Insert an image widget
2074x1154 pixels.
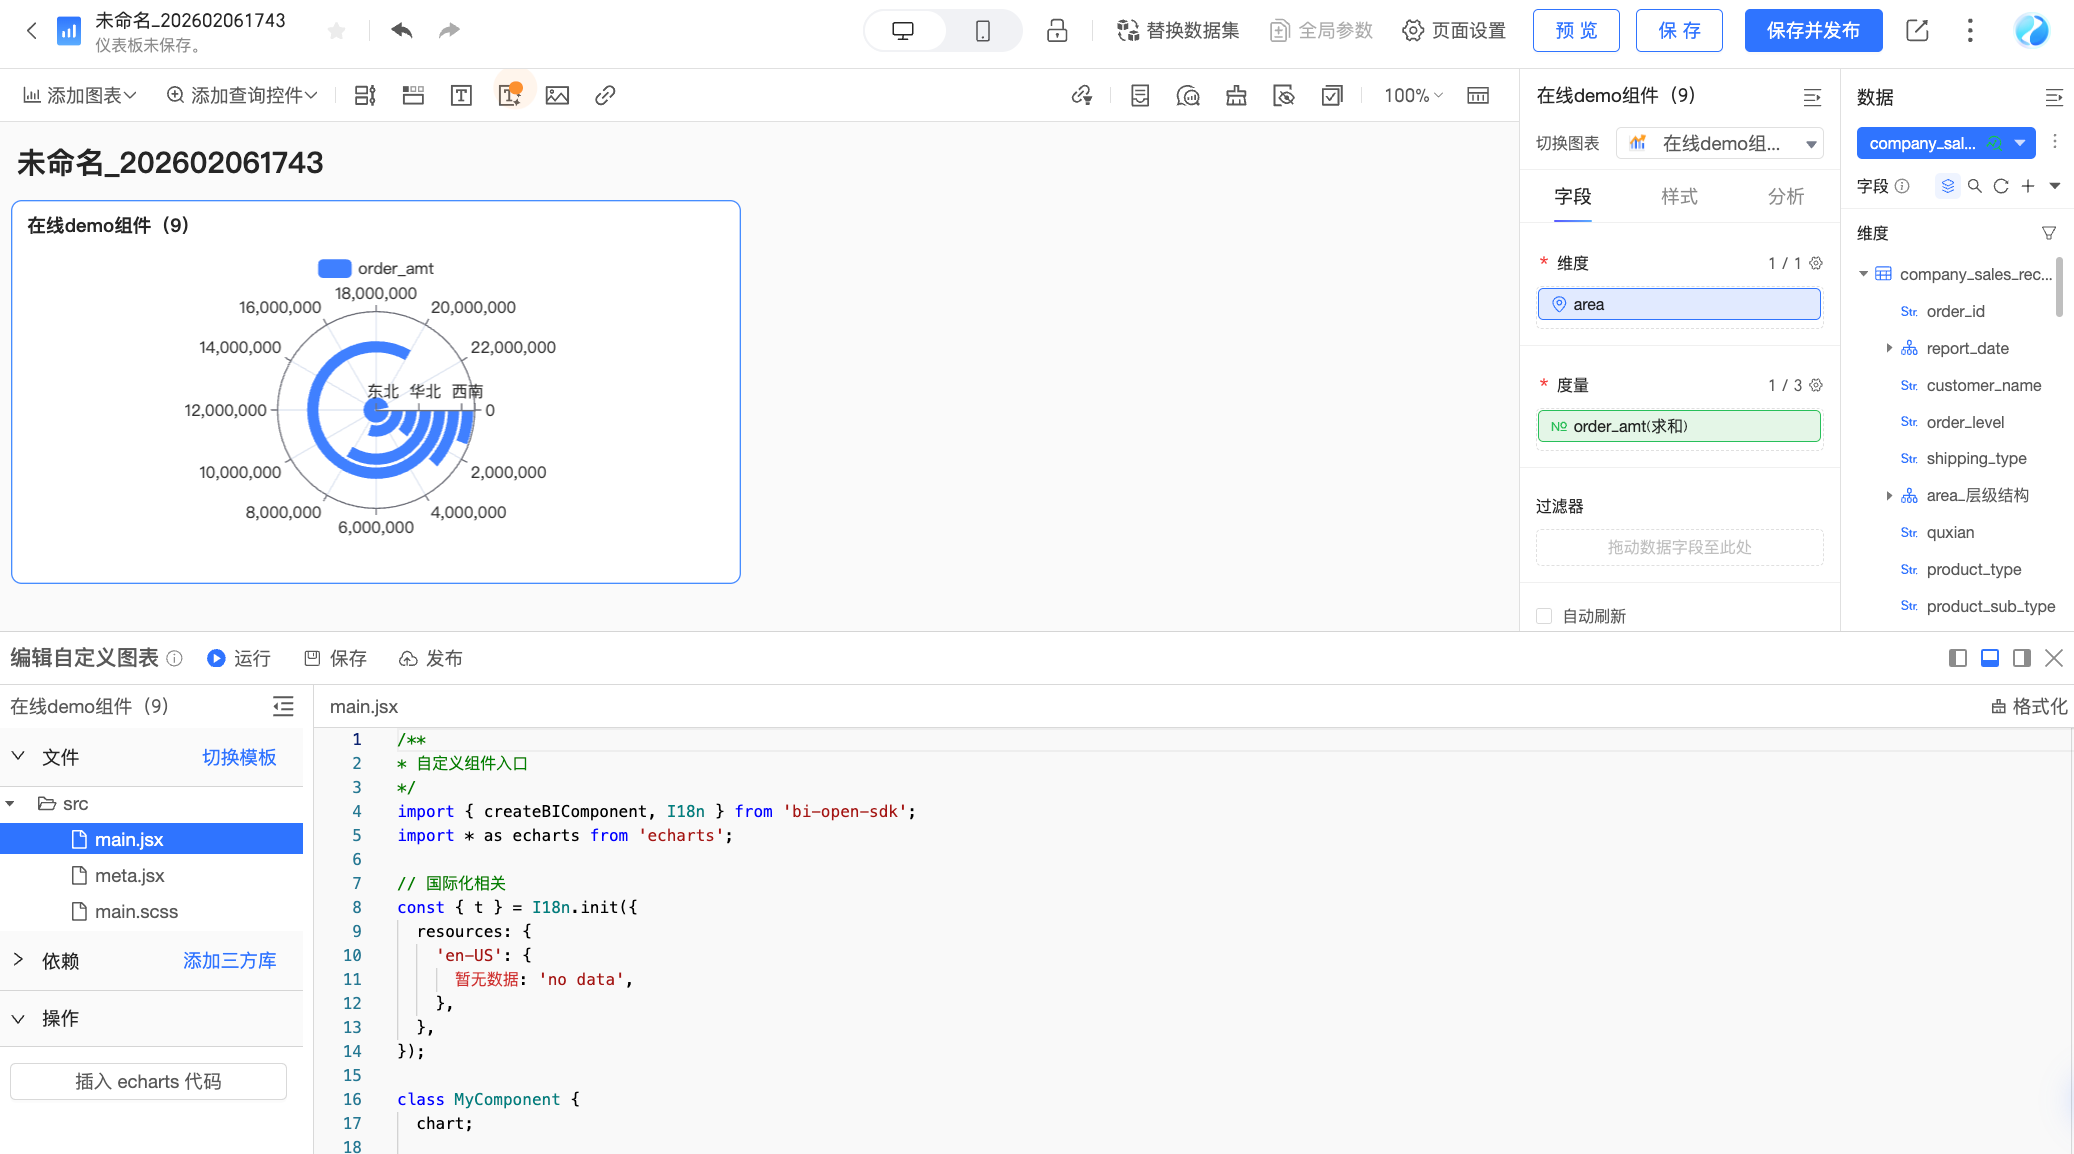(x=557, y=95)
